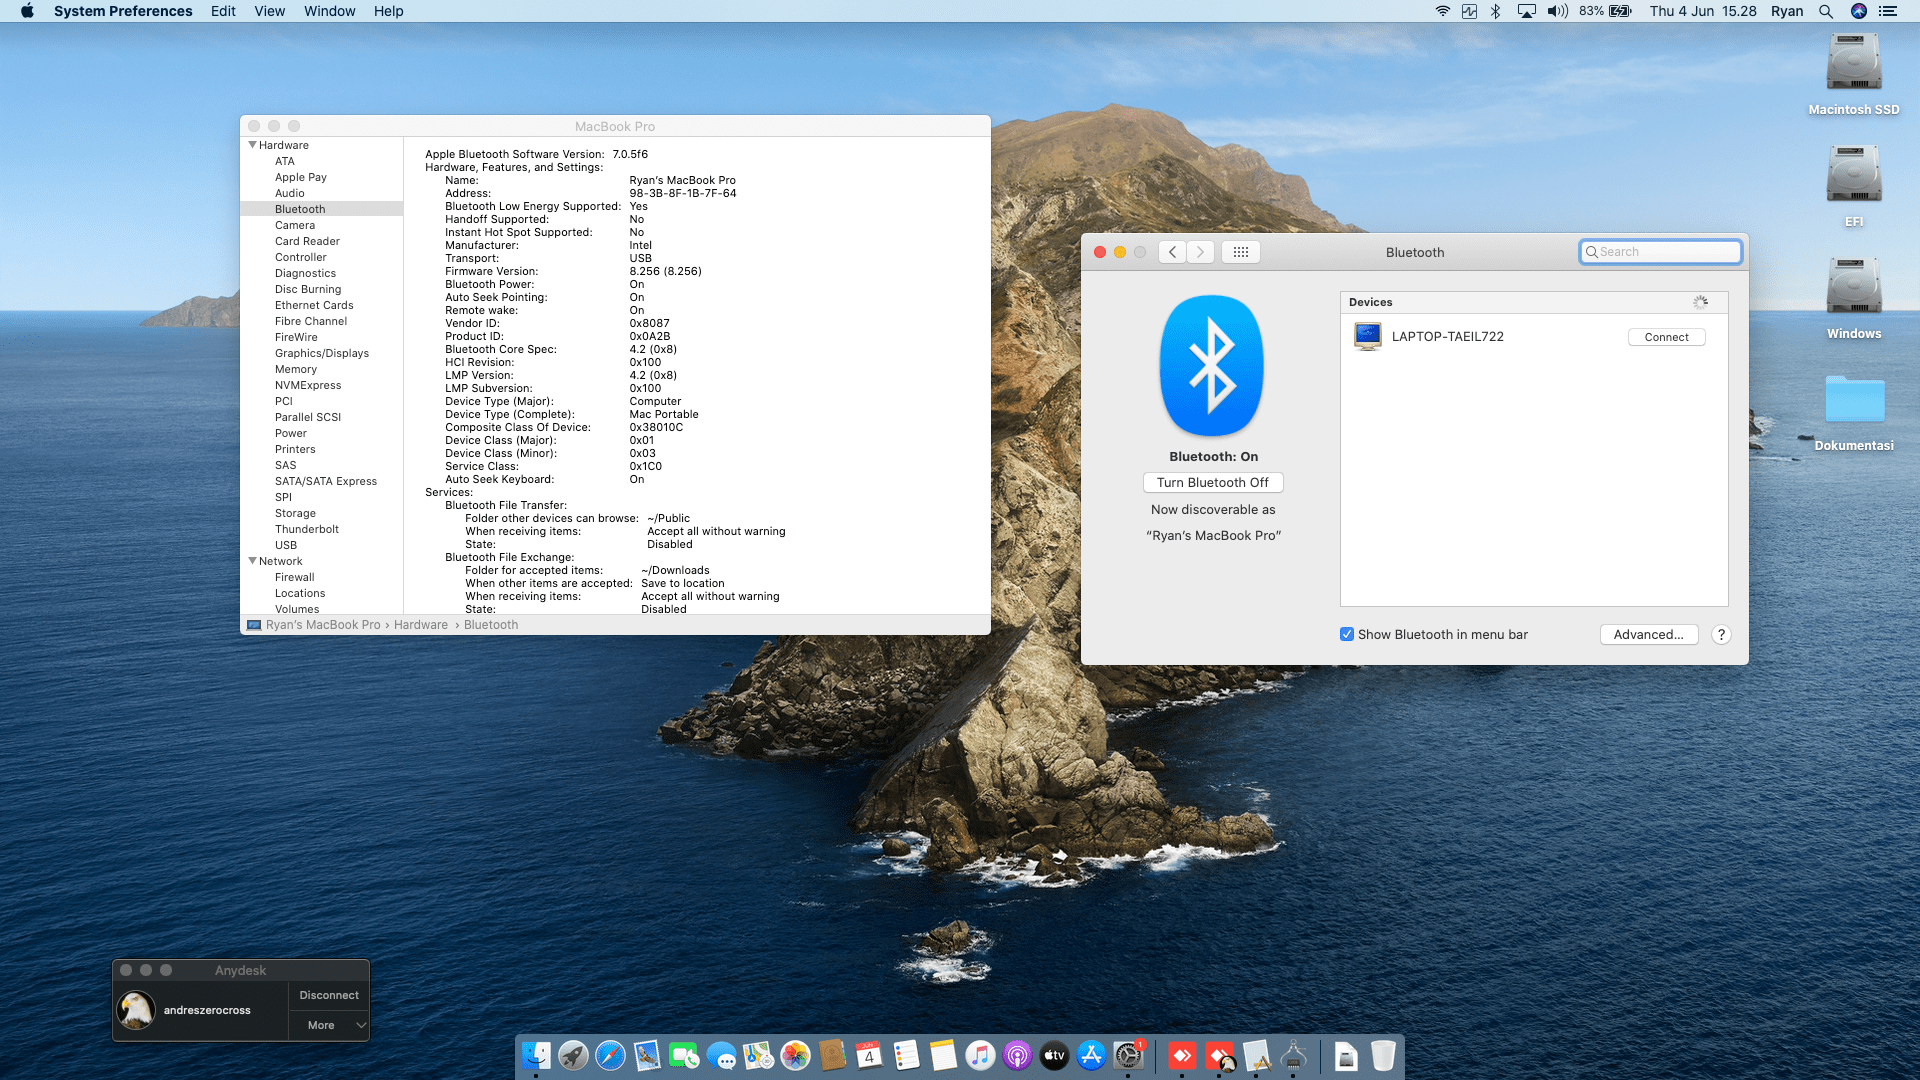Open the Help menu

tap(389, 11)
